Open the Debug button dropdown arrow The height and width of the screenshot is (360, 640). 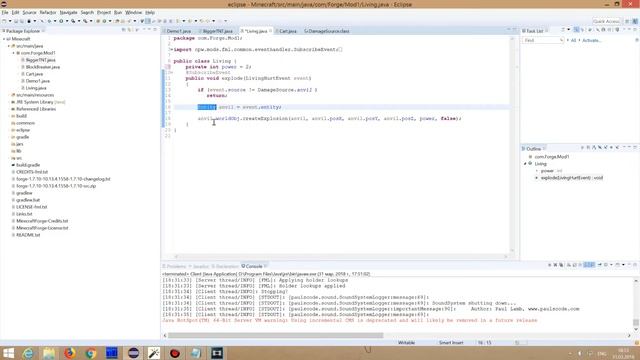click(x=55, y=21)
